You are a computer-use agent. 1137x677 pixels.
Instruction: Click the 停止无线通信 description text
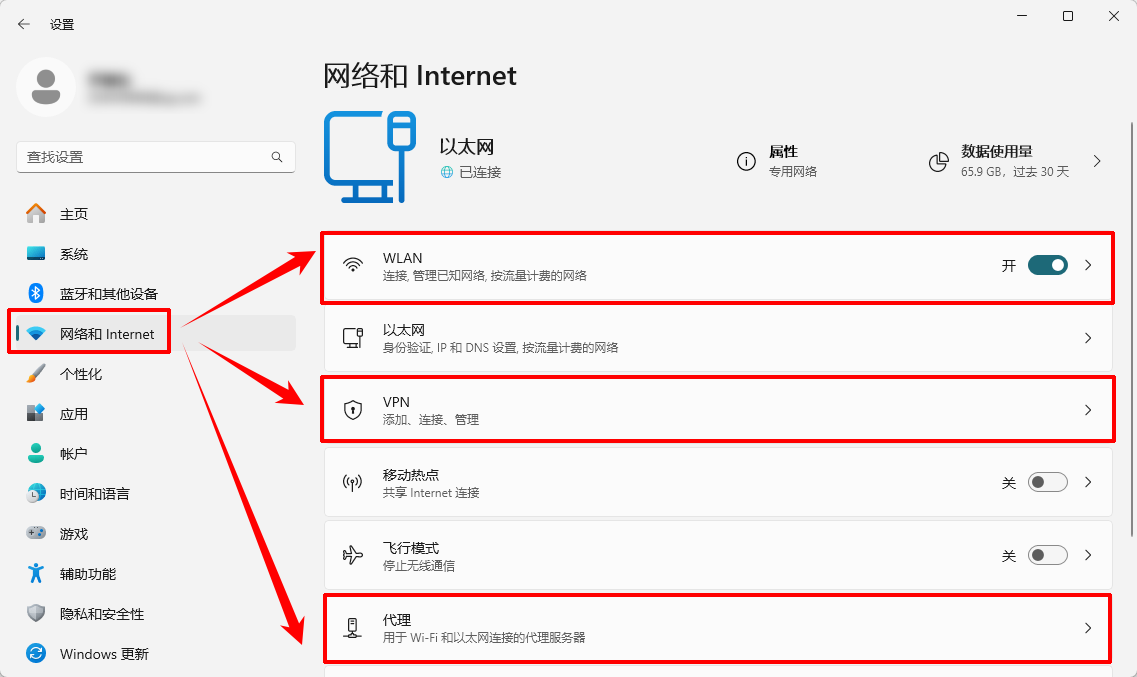click(x=418, y=565)
